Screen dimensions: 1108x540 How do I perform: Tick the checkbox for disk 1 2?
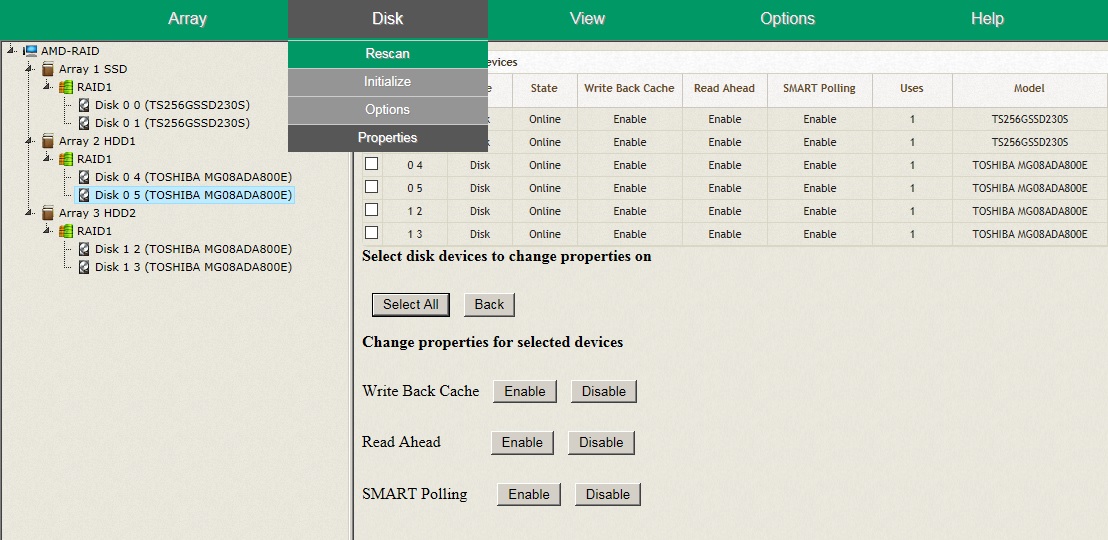pos(371,210)
